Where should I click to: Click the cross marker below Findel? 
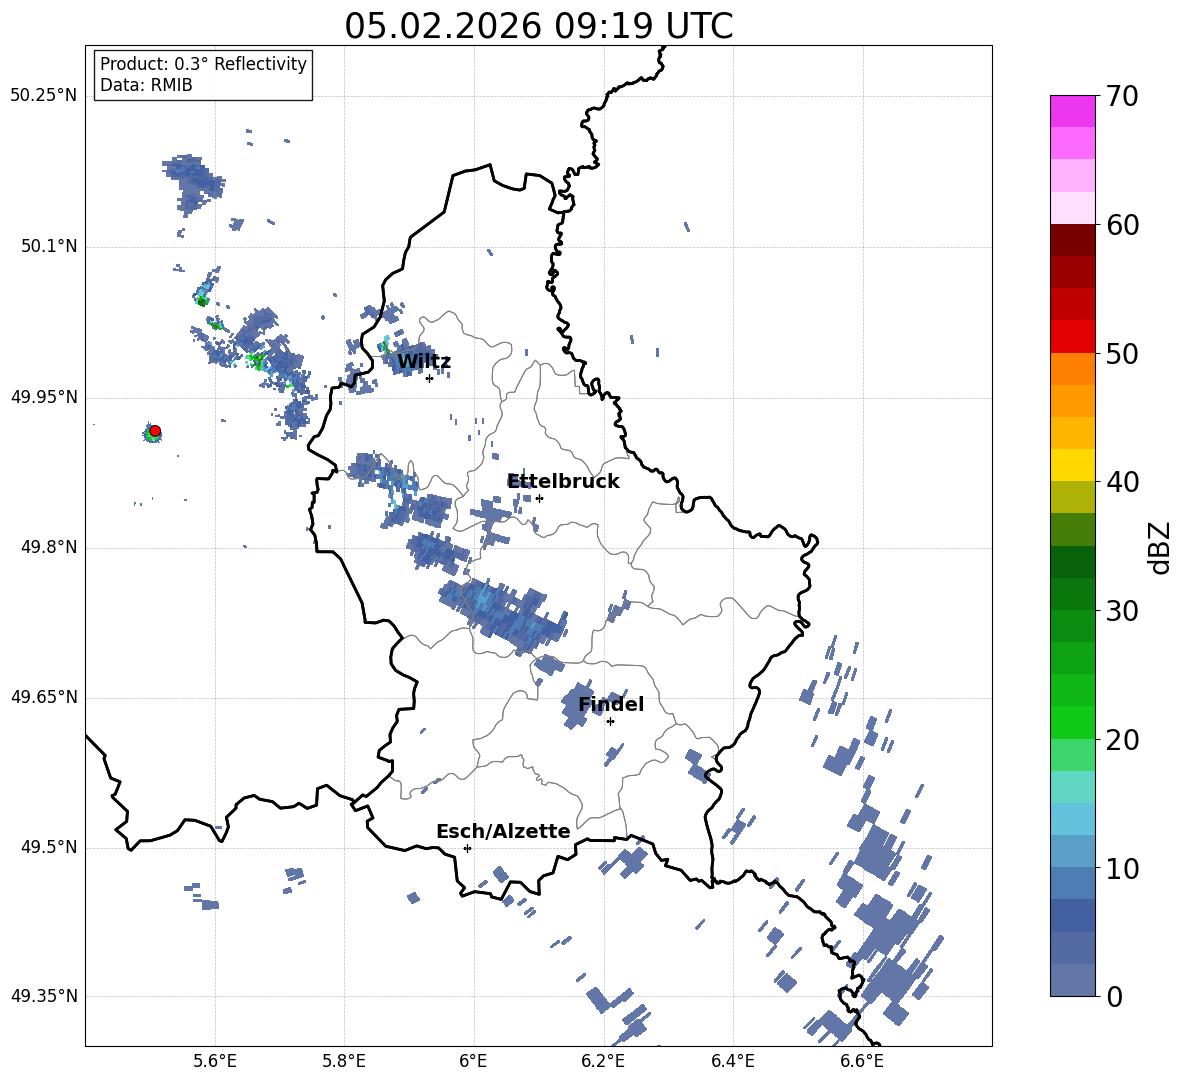(610, 722)
